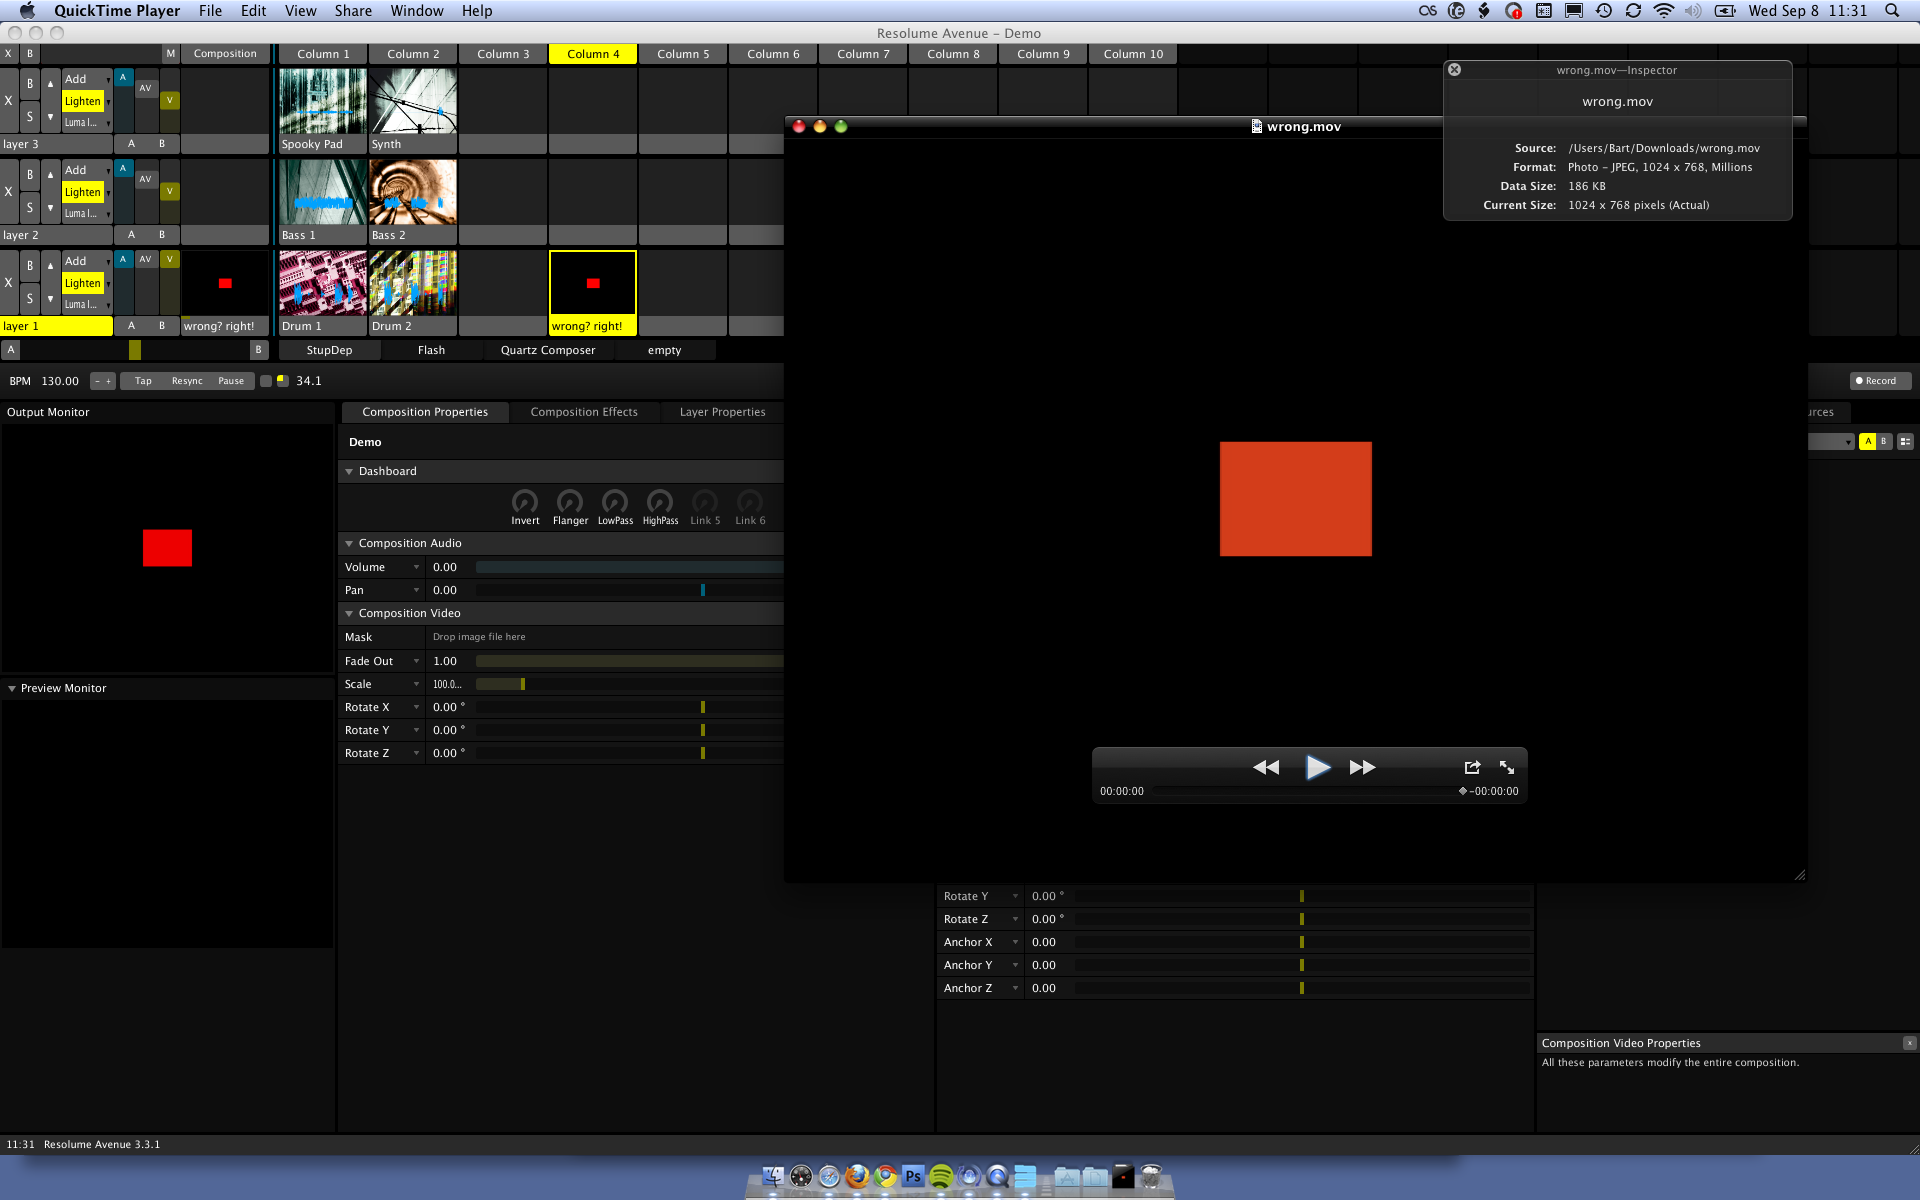Click the Invert dashboard knob
Viewport: 1920px width, 1200px height.
[x=525, y=501]
